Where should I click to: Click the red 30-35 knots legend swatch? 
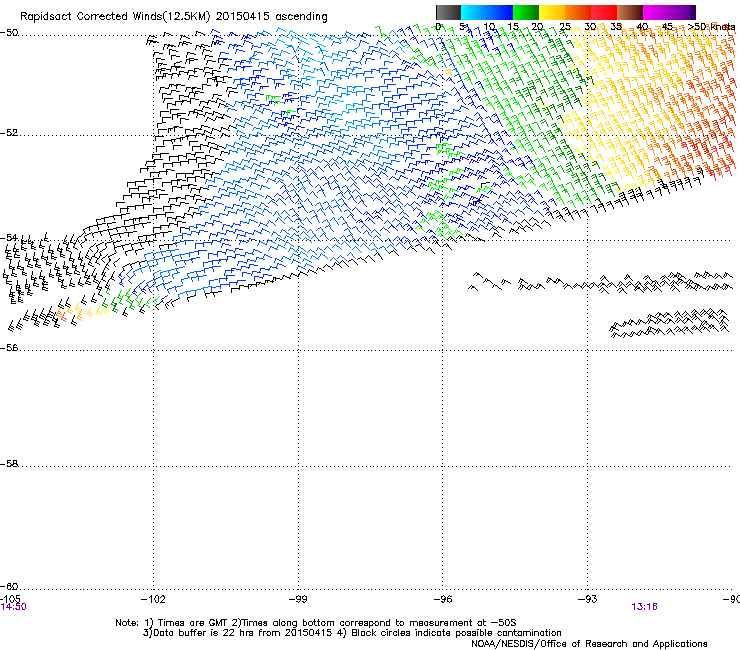[604, 12]
